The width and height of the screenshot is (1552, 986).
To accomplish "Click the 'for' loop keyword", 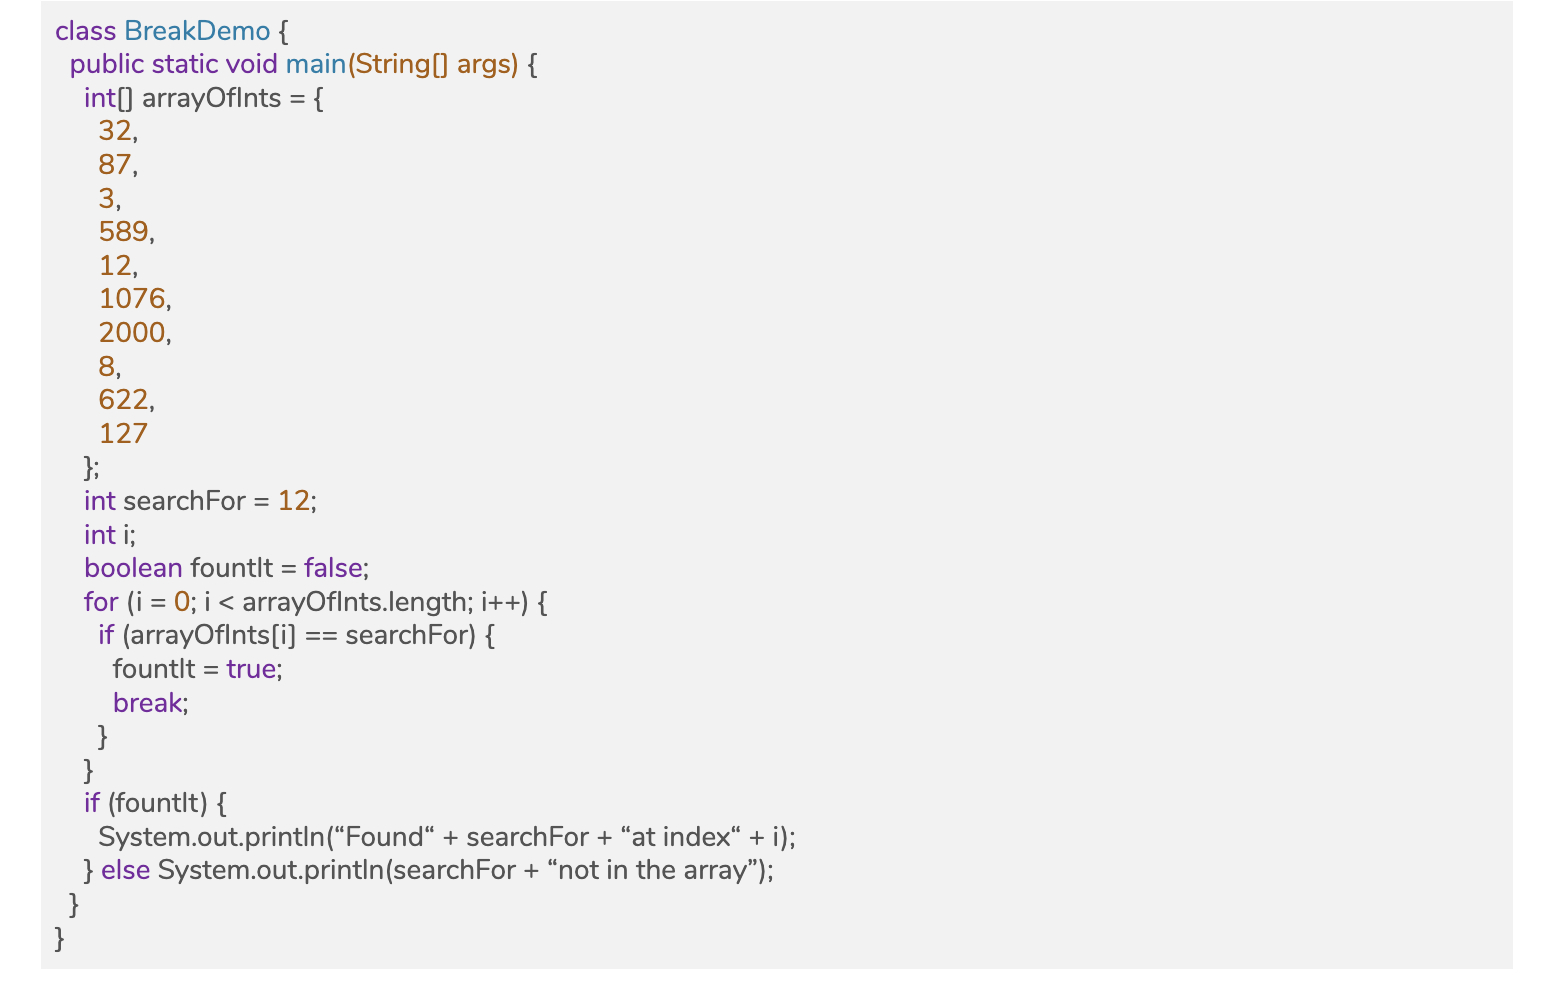I will 101,602.
